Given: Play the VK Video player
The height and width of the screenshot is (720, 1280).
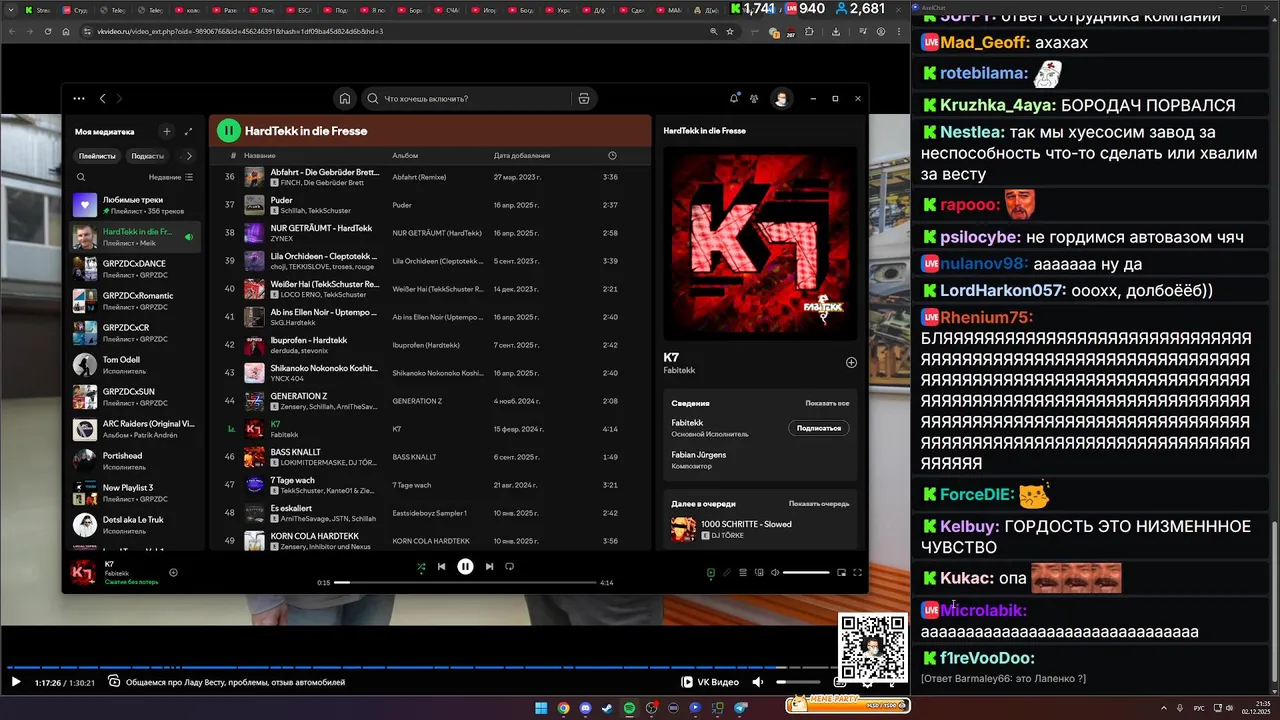Looking at the screenshot, I should pyautogui.click(x=15, y=682).
